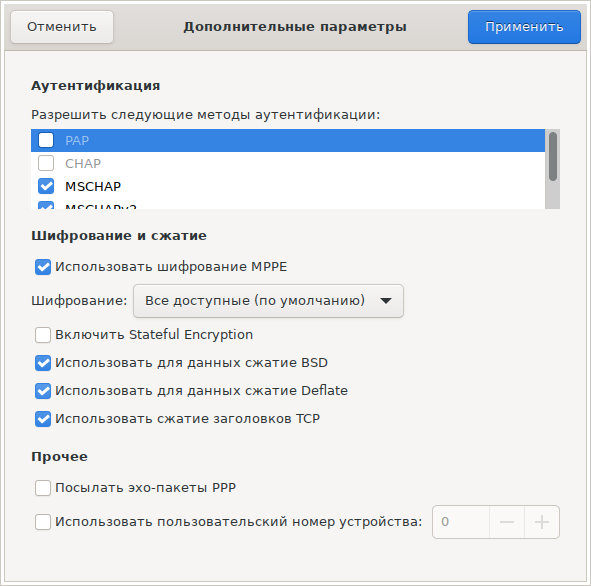Select the PAP row in the list
The image size is (591, 586).
(288, 140)
